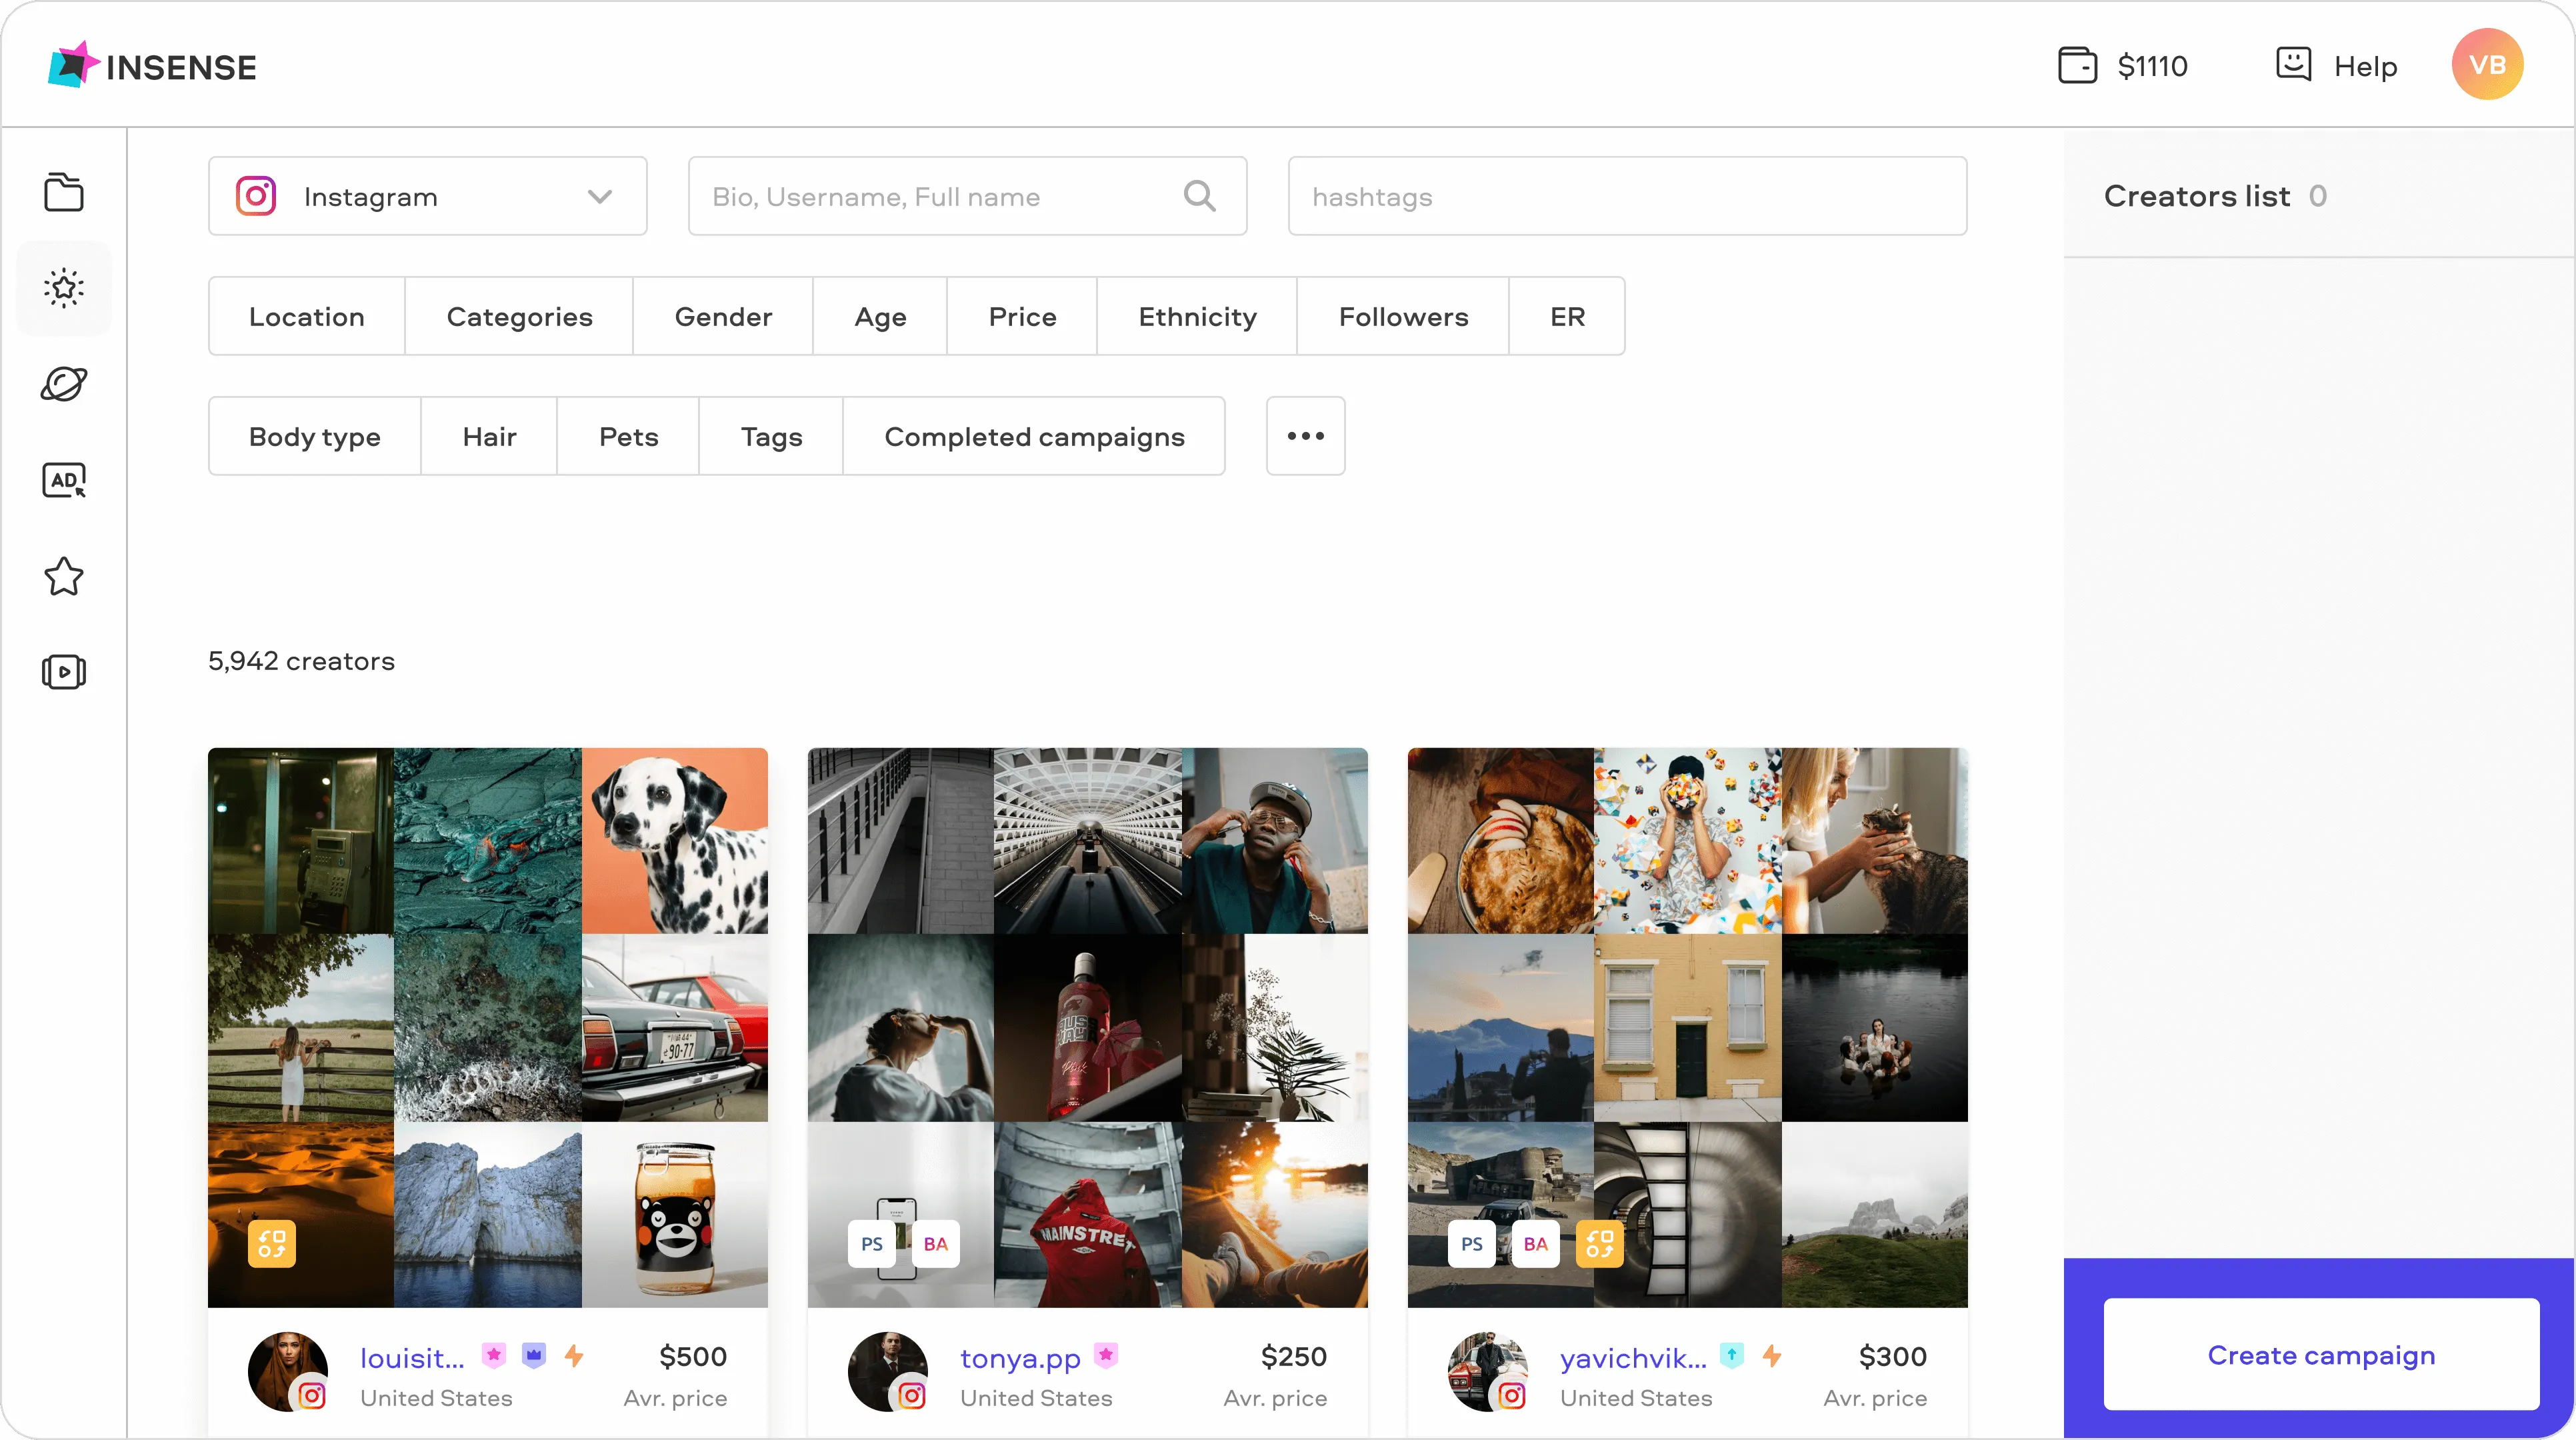Open Help via the smiley icon
The height and width of the screenshot is (1440, 2576).
click(x=2293, y=64)
